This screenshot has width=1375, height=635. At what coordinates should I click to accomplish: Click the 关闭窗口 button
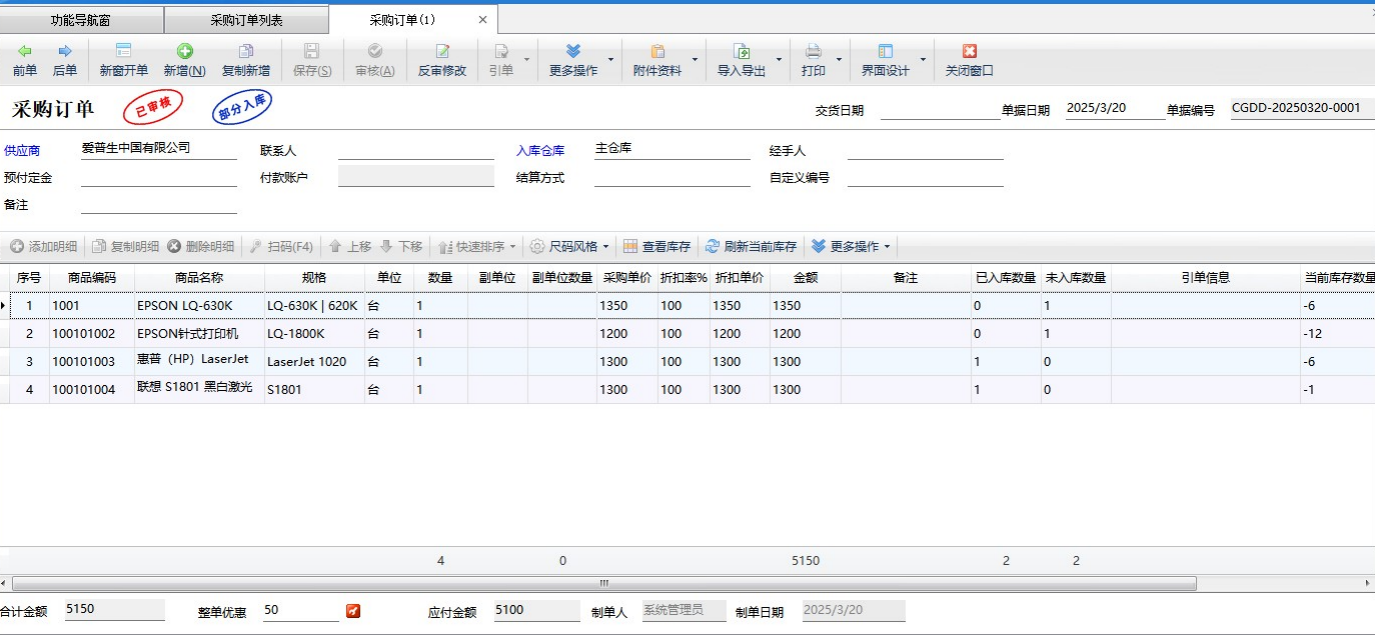[x=969, y=60]
